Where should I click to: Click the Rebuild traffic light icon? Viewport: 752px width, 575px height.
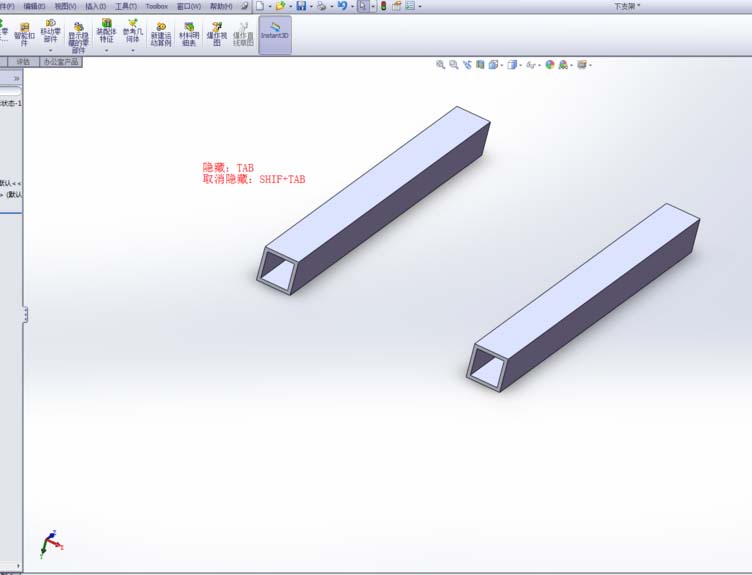click(x=383, y=6)
